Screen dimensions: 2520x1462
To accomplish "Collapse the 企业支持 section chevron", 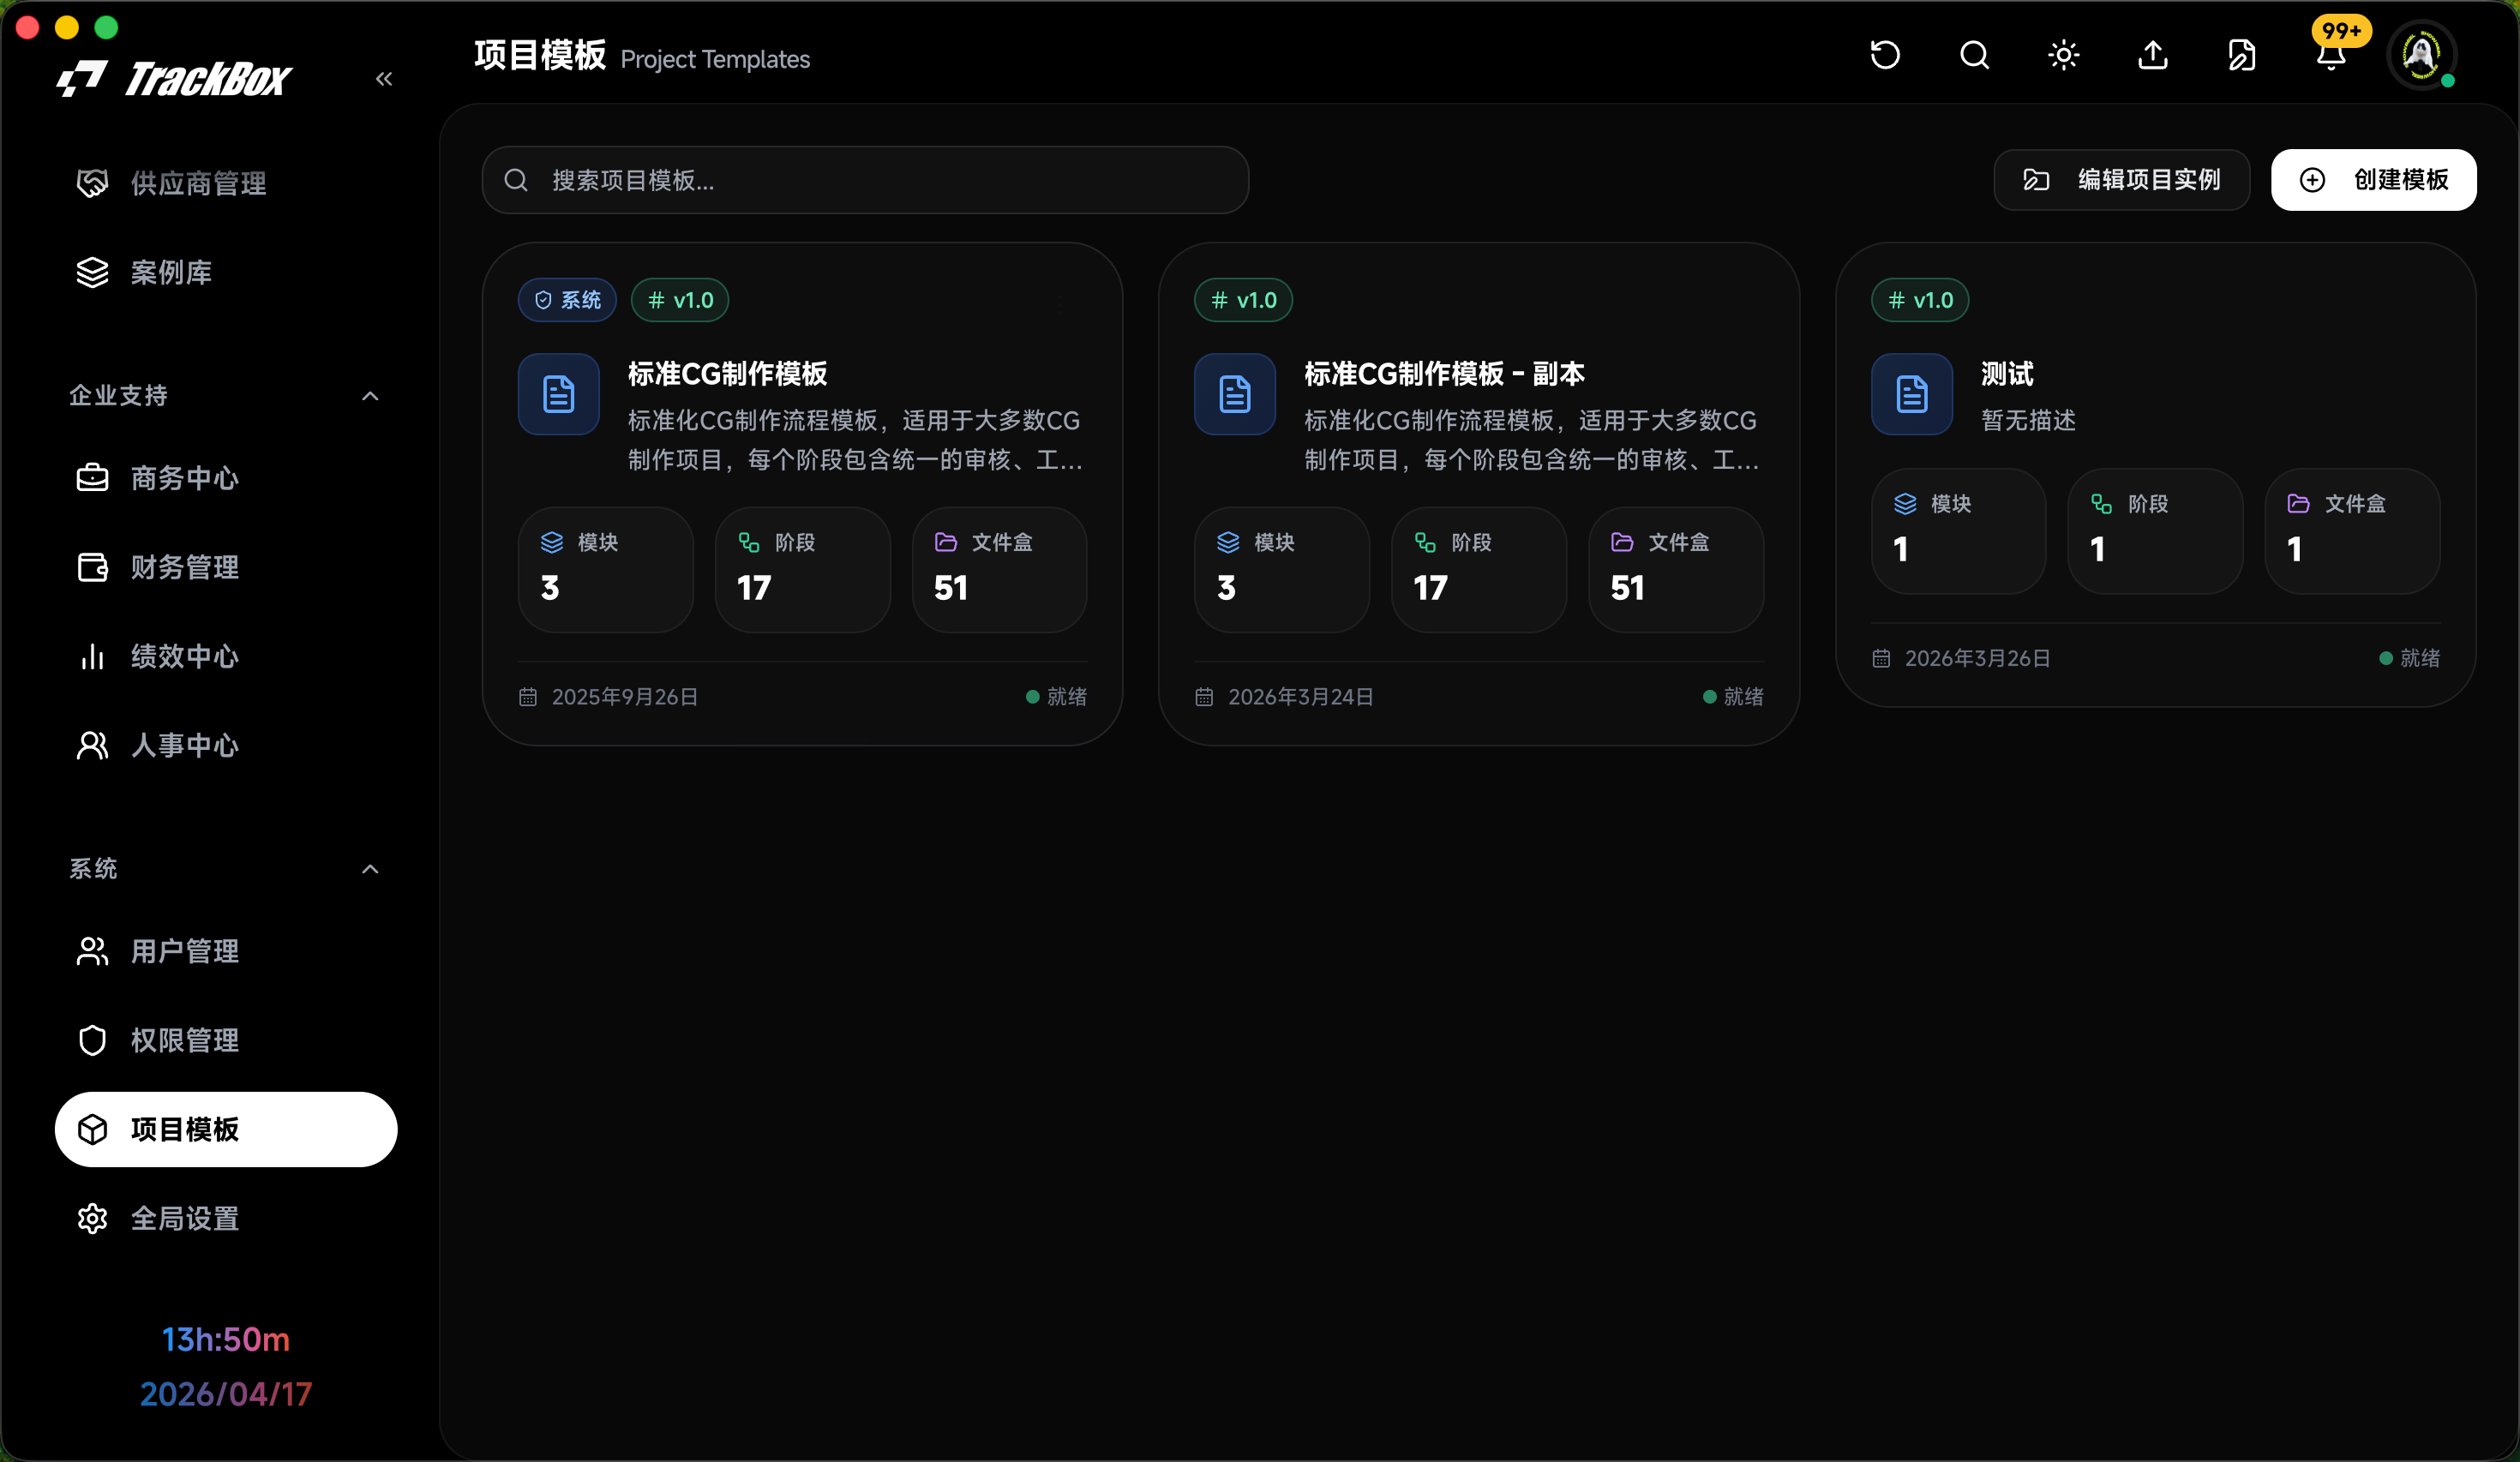I will coord(370,396).
